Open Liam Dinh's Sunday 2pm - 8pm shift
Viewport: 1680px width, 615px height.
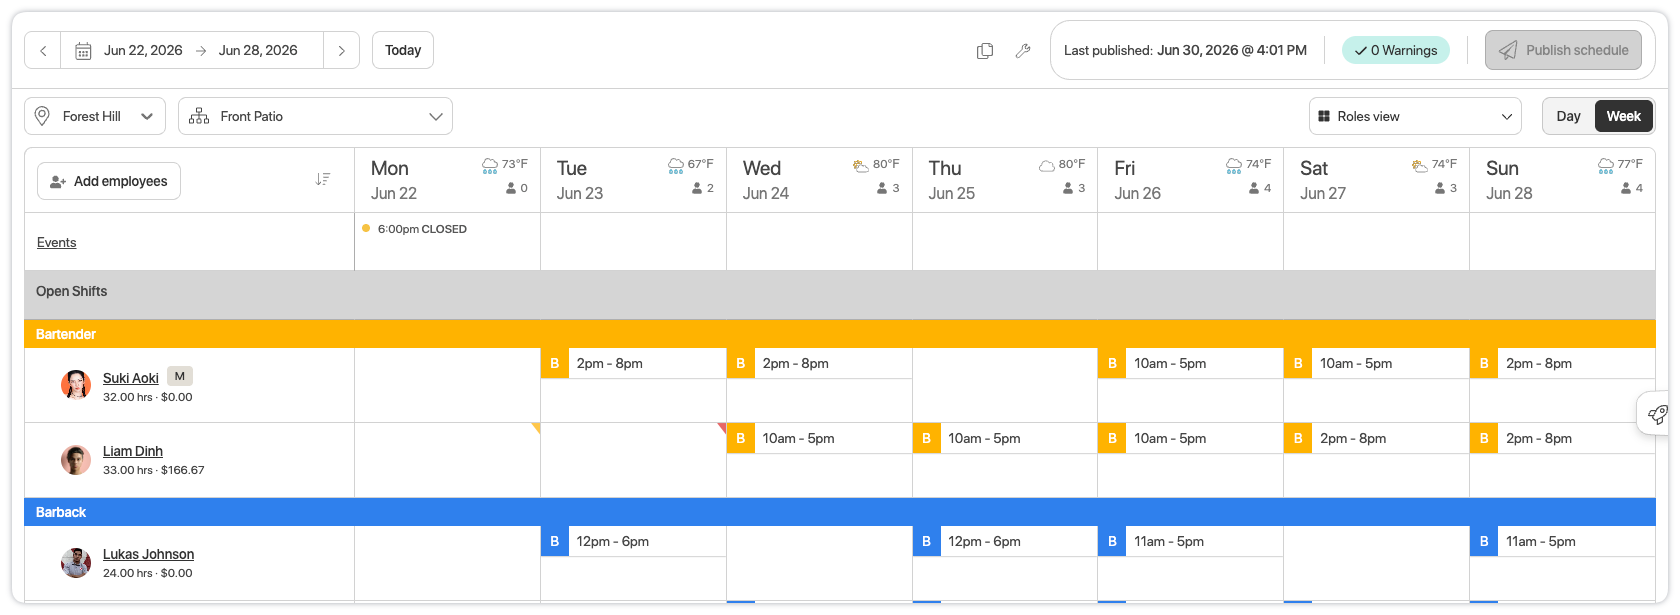[x=1562, y=438]
